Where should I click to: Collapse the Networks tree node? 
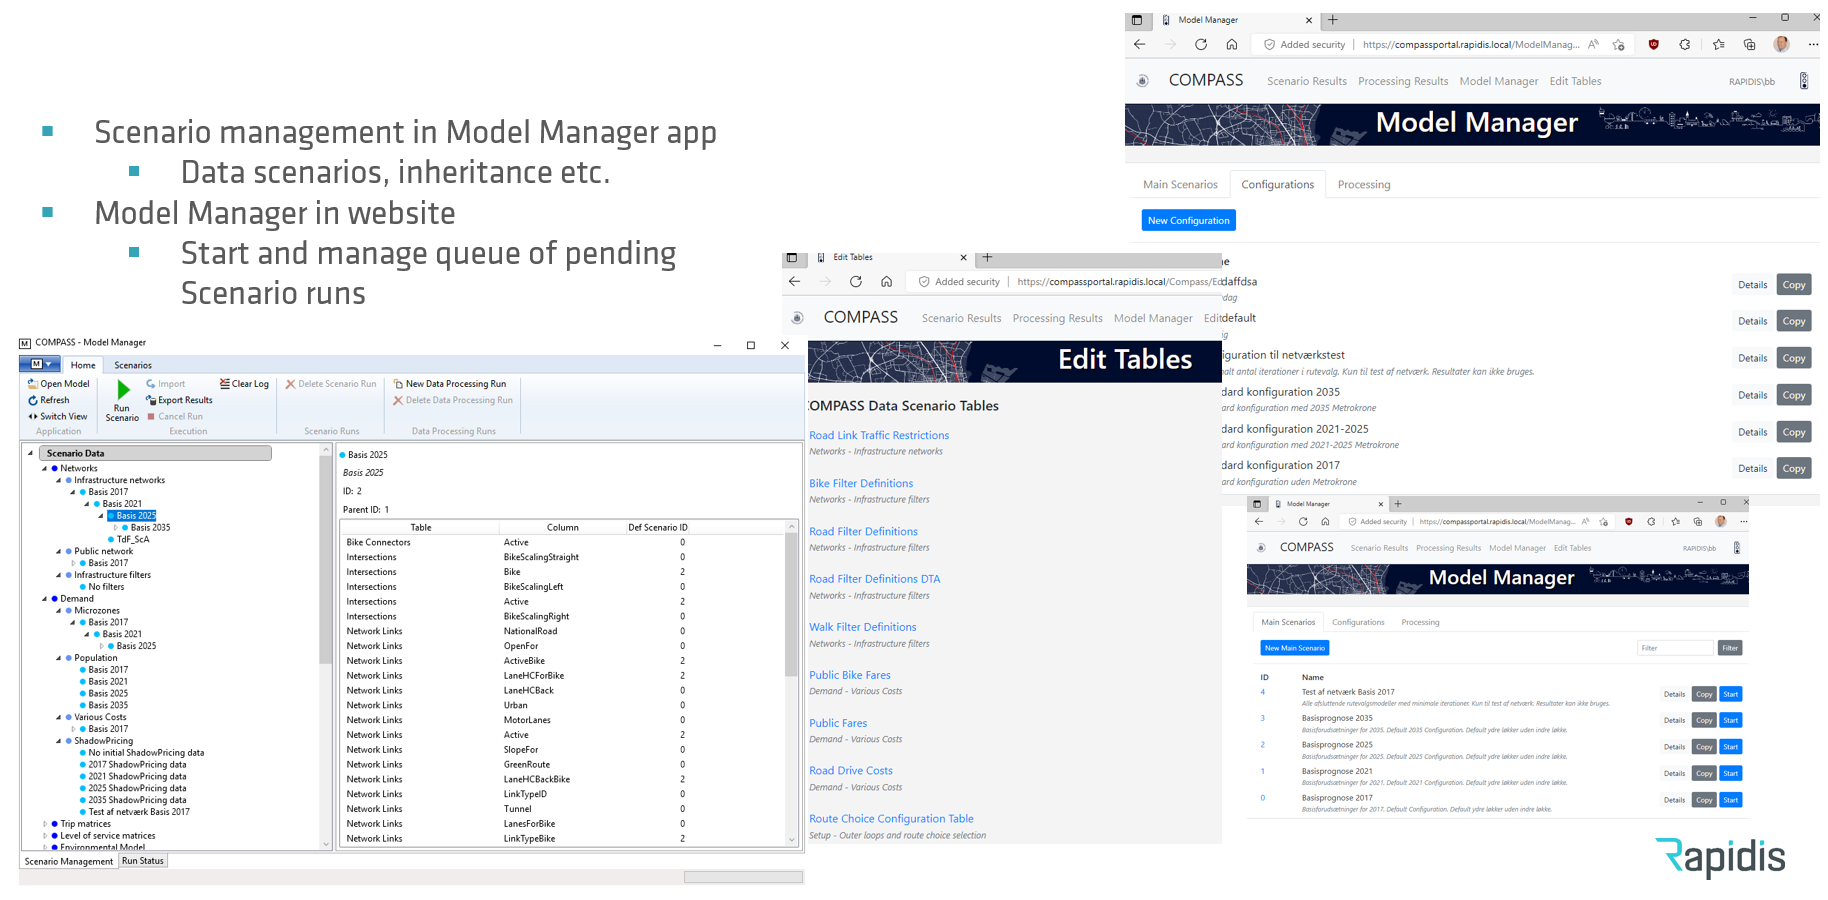coord(44,468)
